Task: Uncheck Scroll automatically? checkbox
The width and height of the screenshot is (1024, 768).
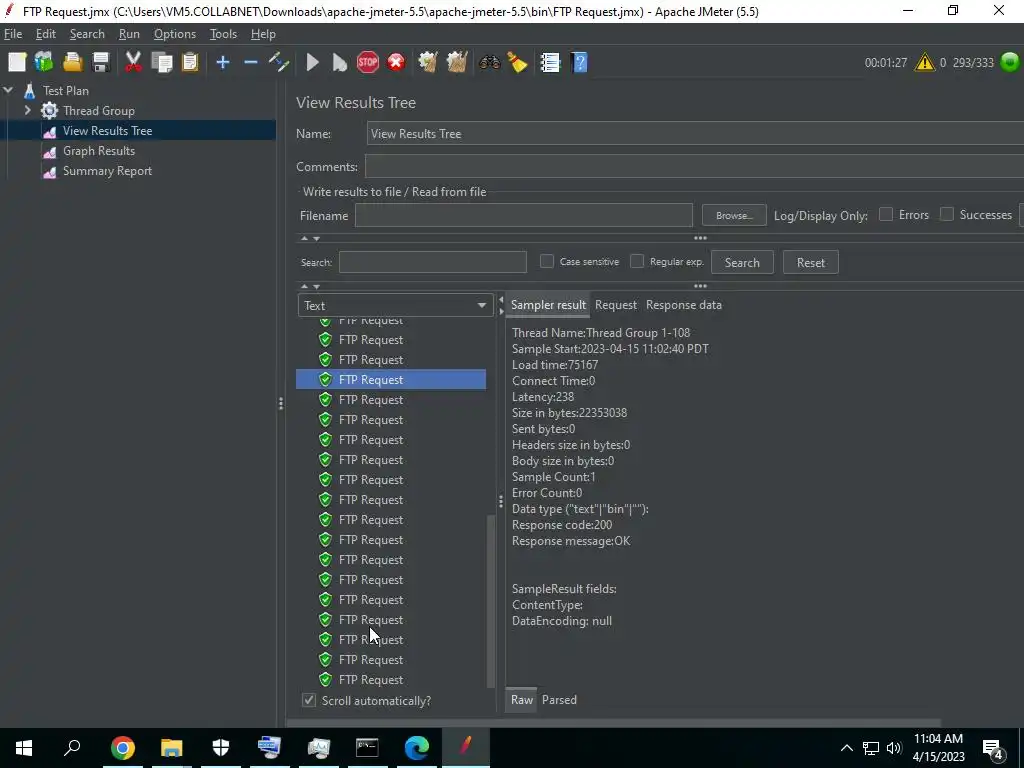Action: (x=309, y=700)
